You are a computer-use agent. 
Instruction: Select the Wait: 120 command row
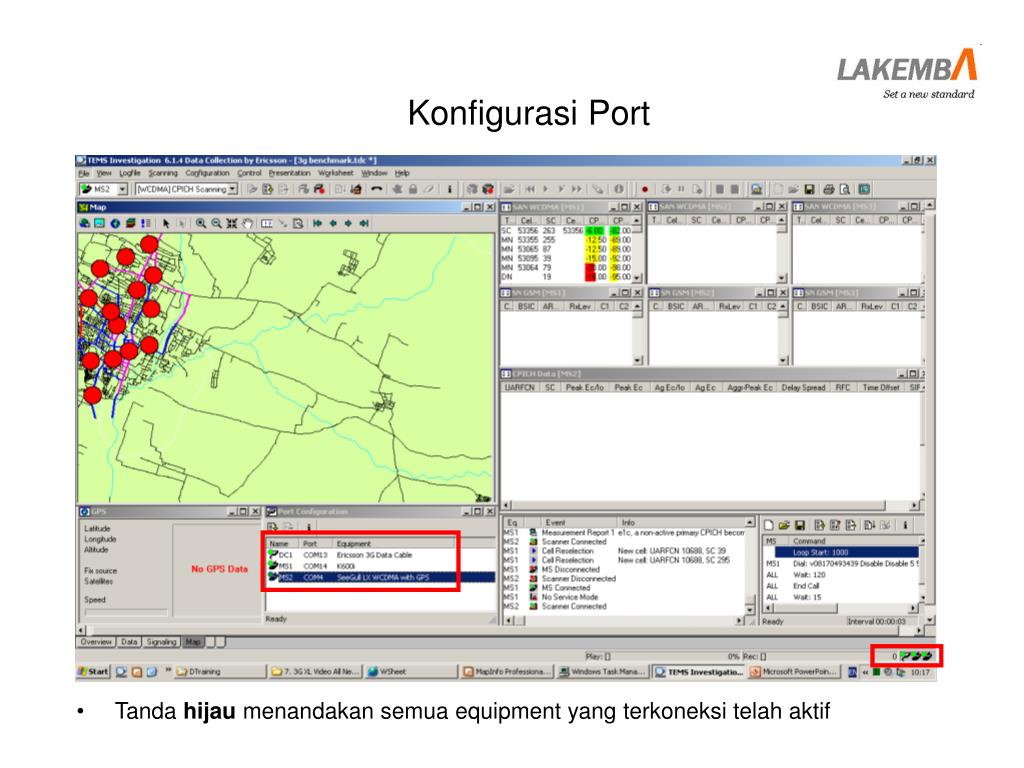pyautogui.click(x=841, y=575)
